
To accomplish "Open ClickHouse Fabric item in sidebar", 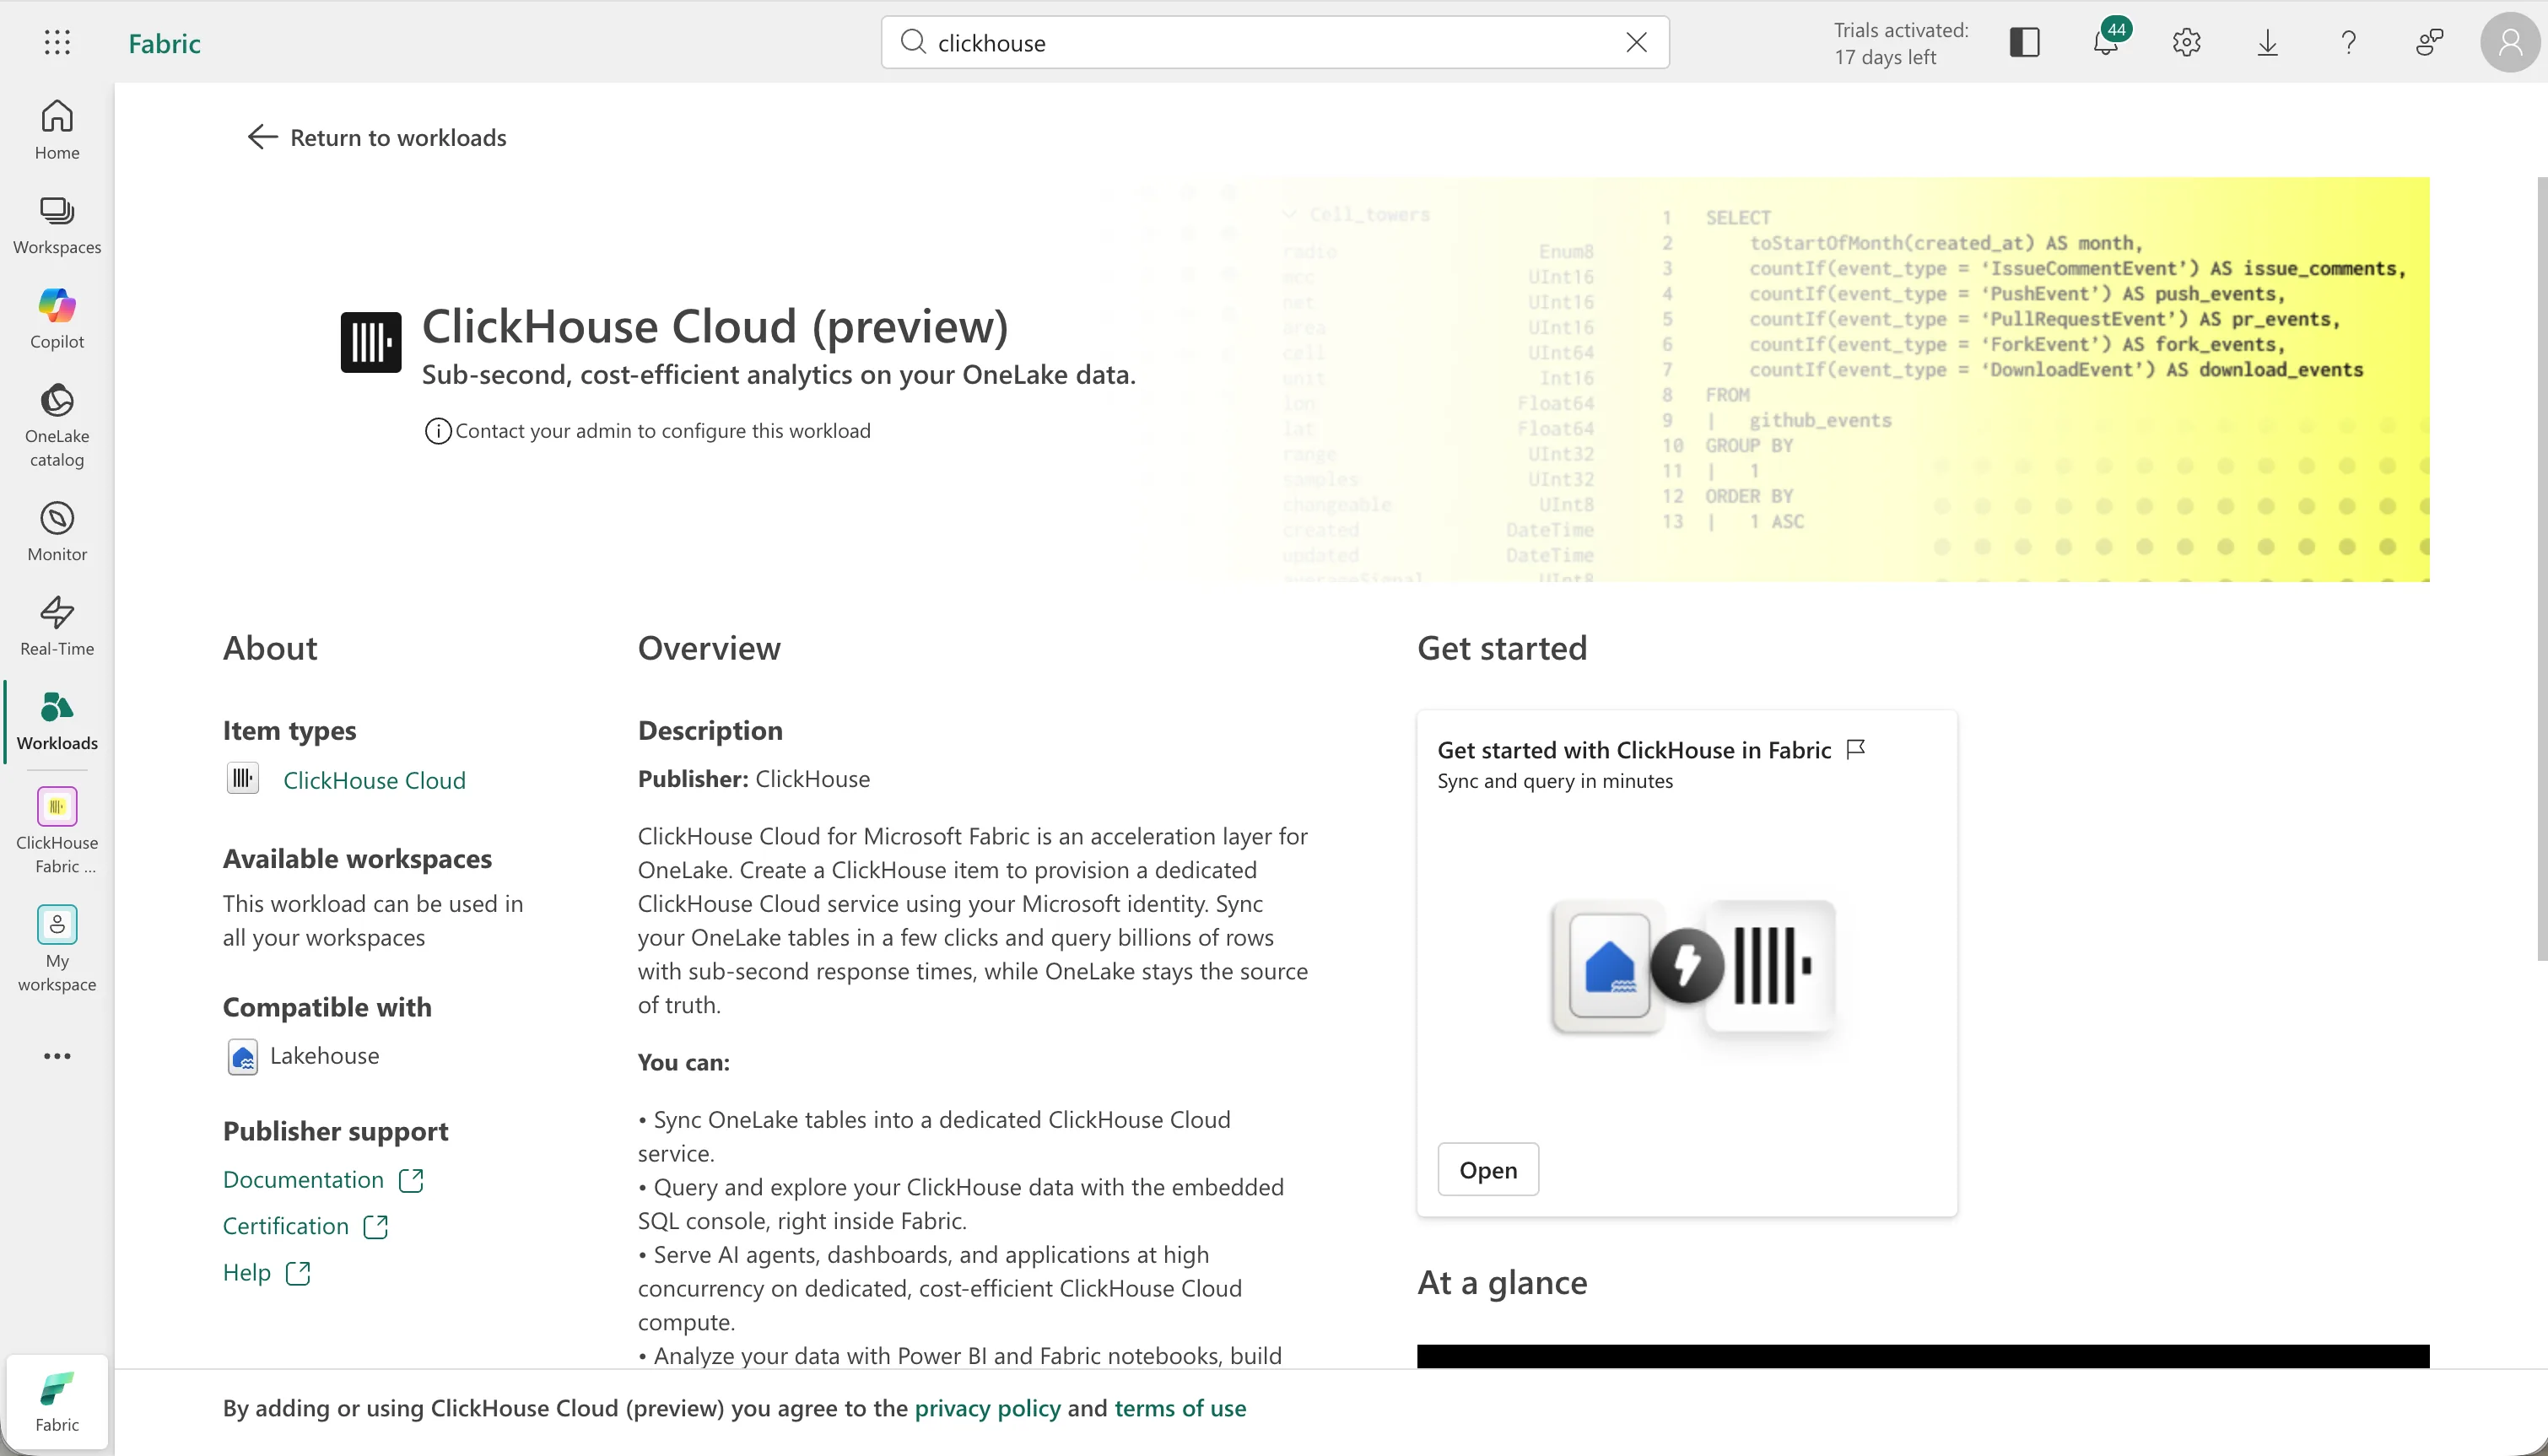I will 57,830.
